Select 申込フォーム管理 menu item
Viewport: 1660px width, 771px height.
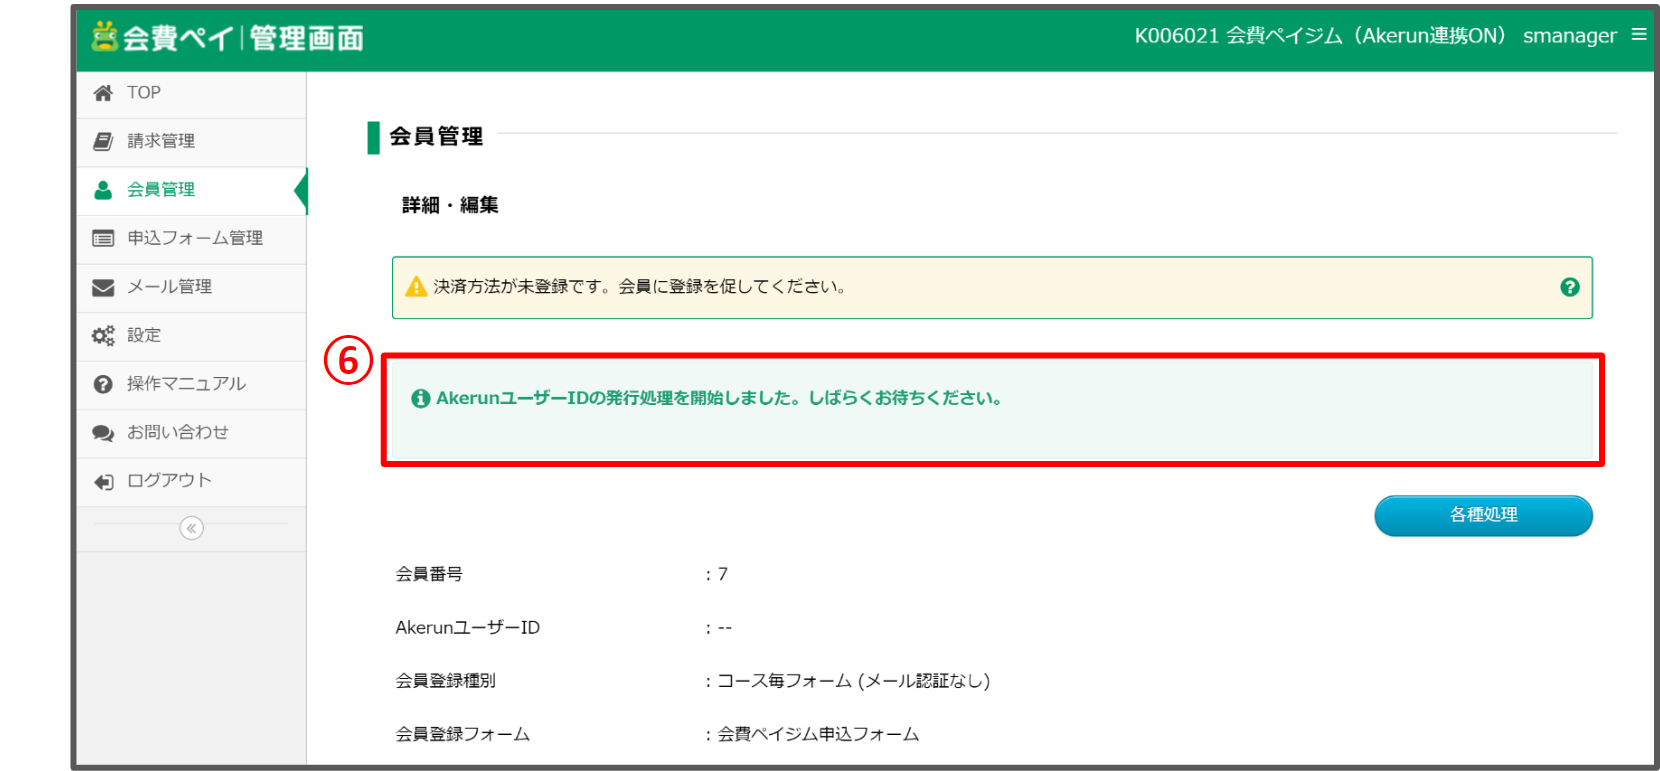coord(195,238)
